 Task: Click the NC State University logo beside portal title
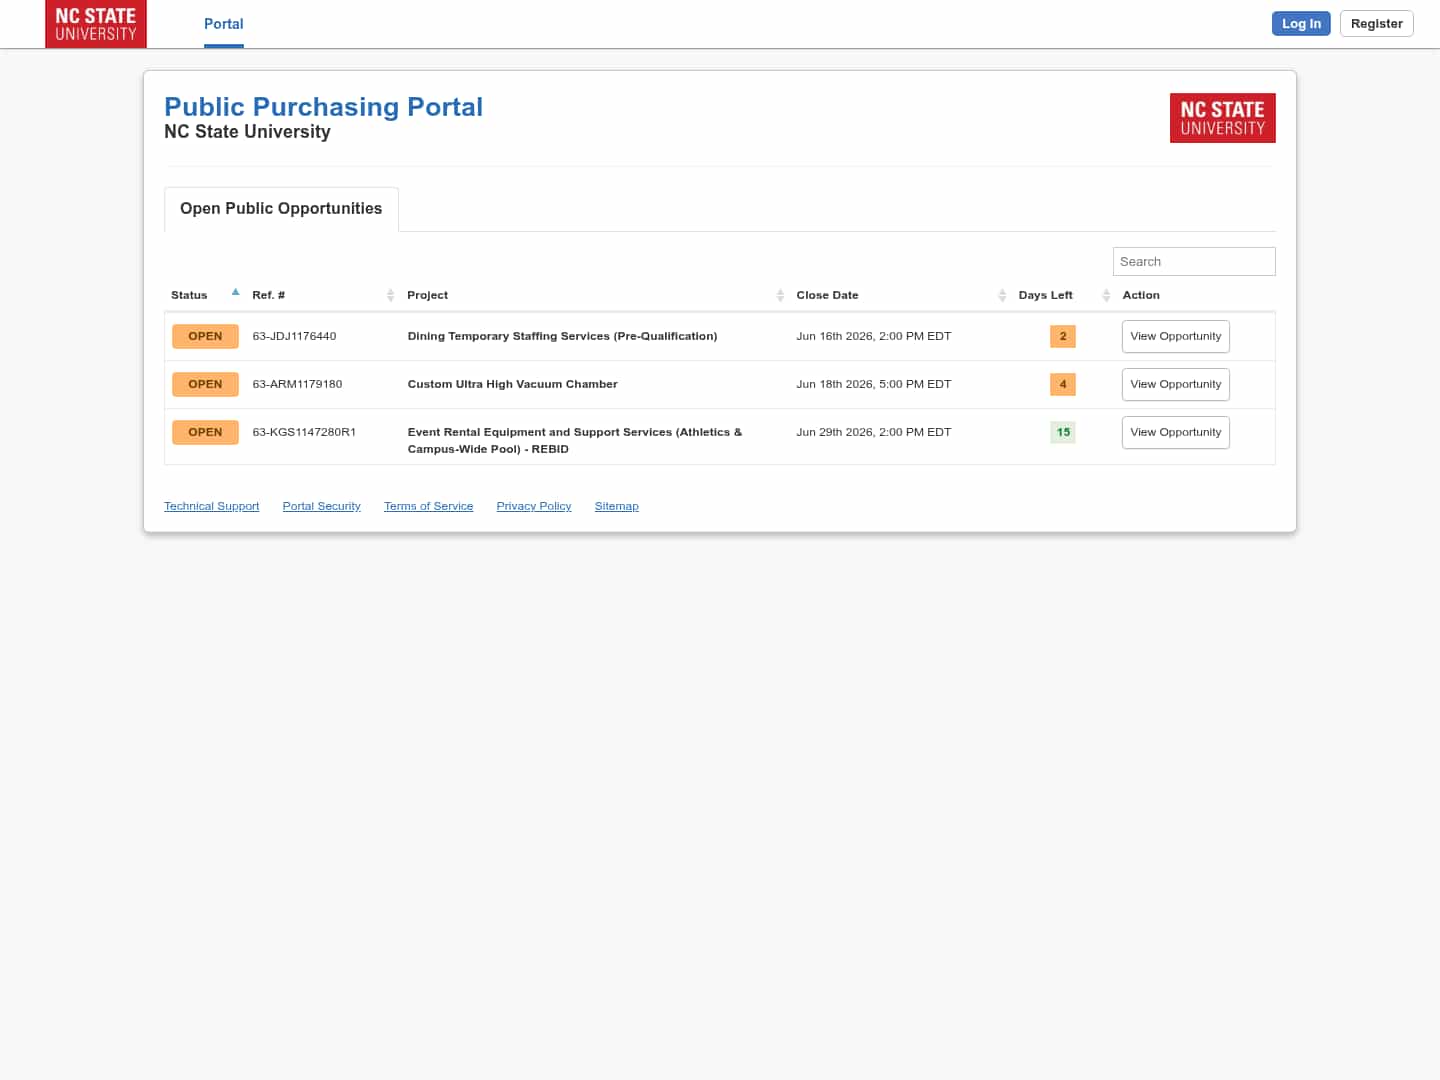point(1222,118)
